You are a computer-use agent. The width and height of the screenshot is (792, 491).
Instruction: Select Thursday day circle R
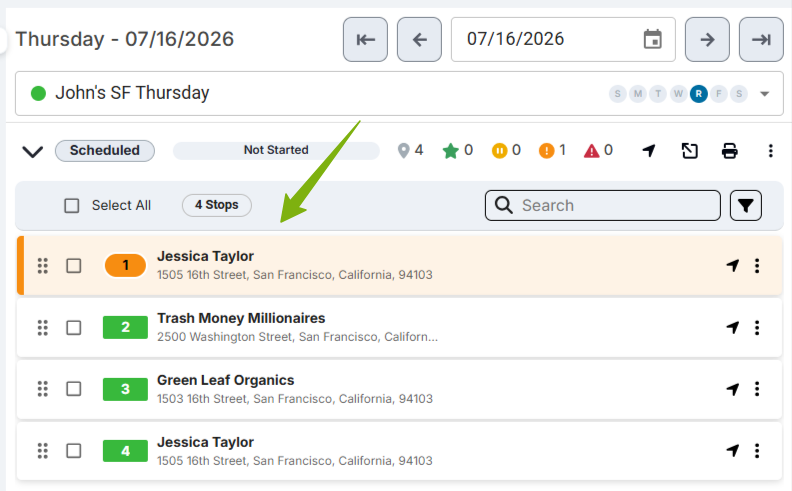pos(699,93)
